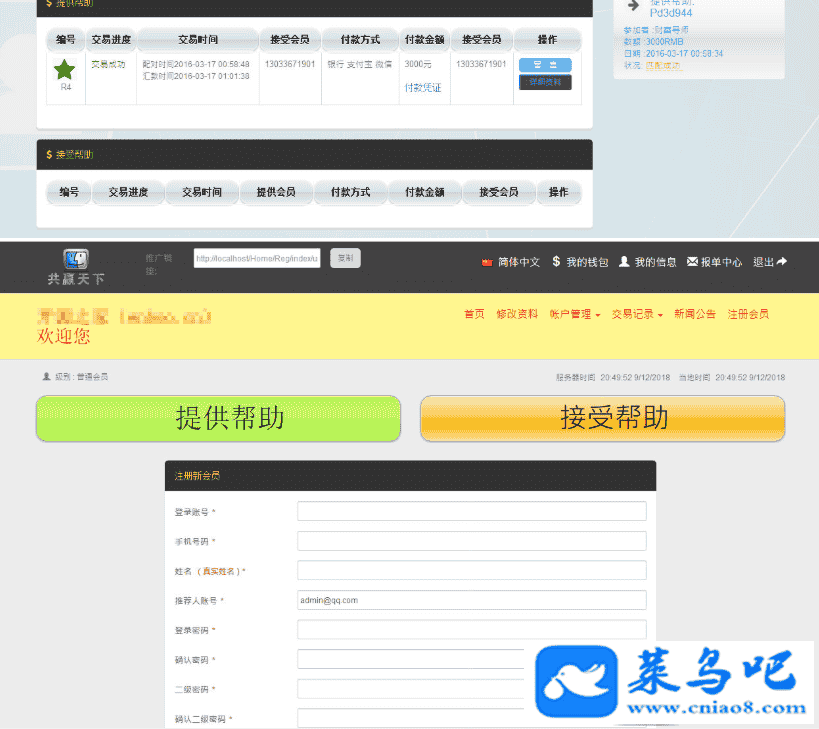Open the 付款凭证 link
Viewport: 819px width, 729px height.
pyautogui.click(x=423, y=88)
